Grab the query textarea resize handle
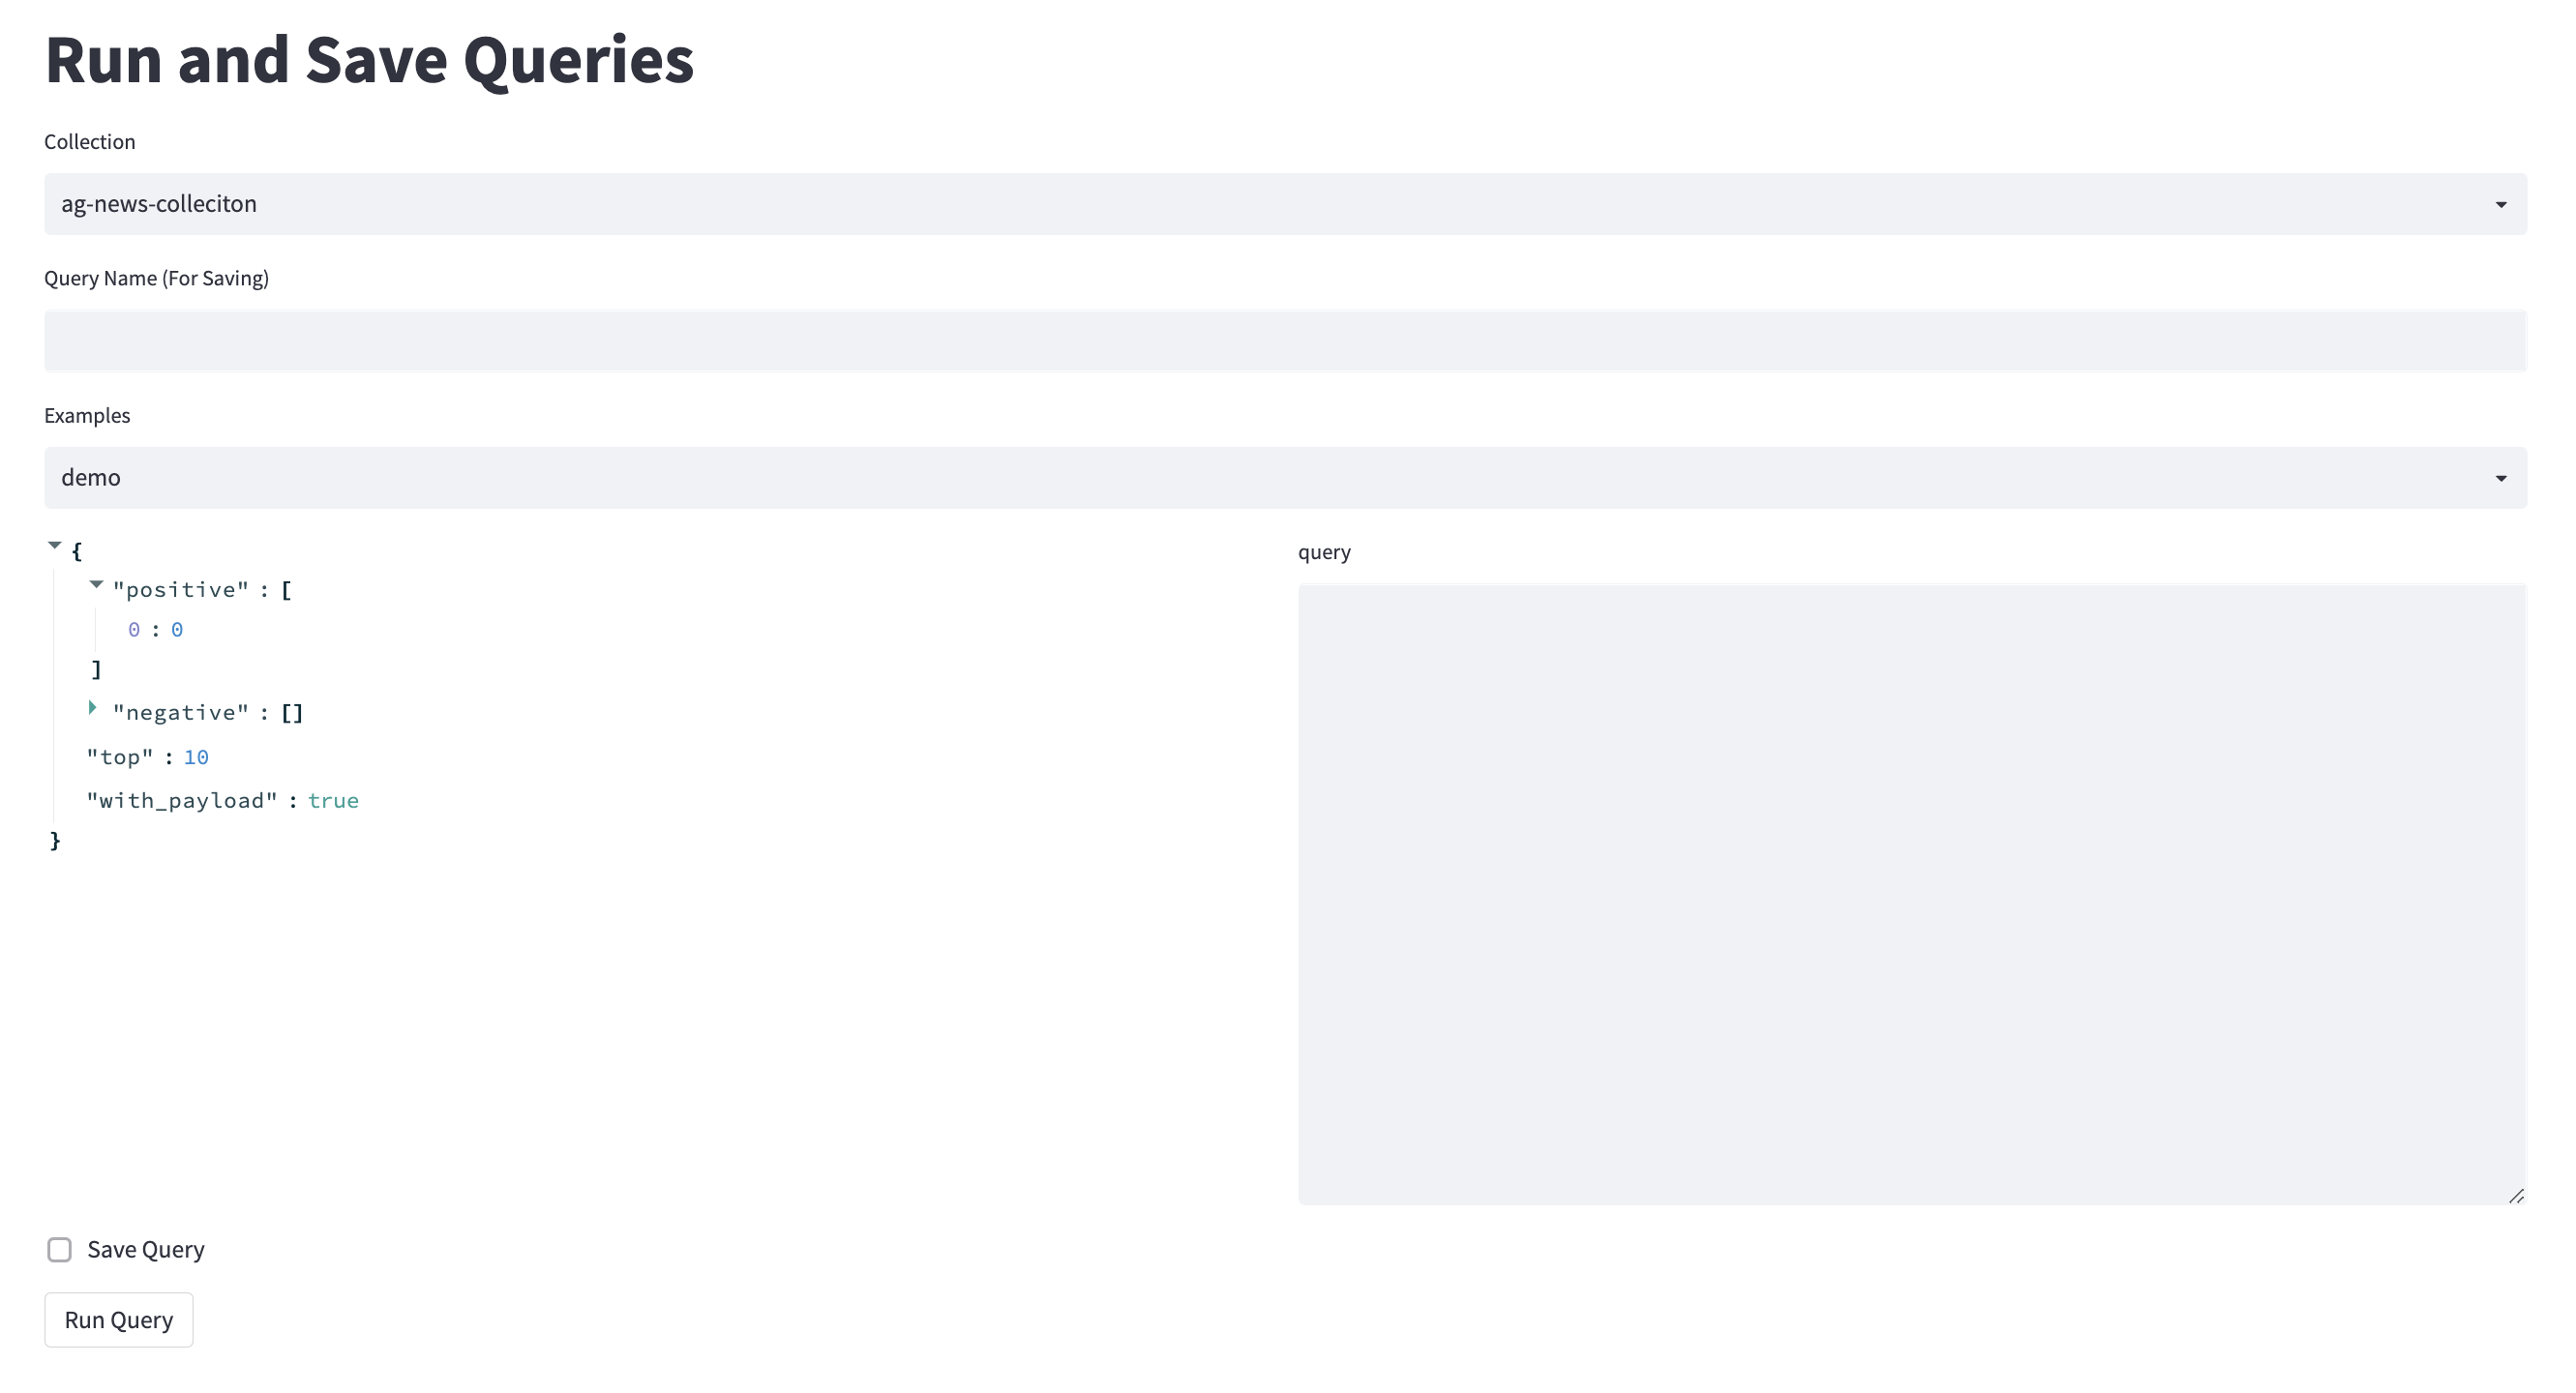 [x=2516, y=1196]
